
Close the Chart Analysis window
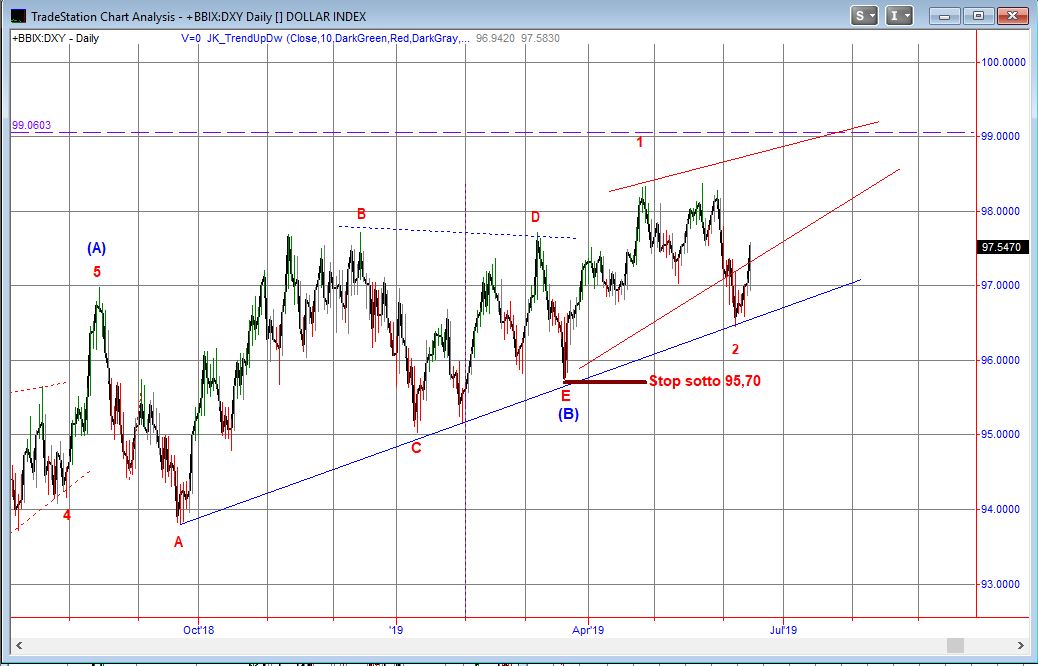pos(1012,16)
